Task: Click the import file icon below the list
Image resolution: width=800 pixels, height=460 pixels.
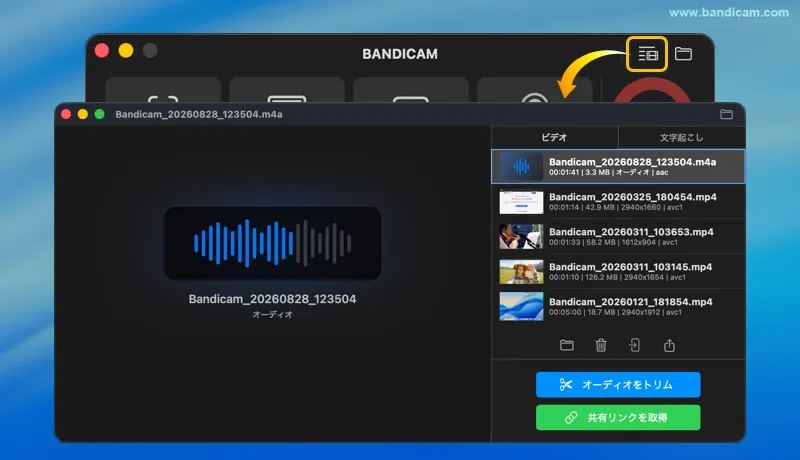Action: pyautogui.click(x=635, y=345)
